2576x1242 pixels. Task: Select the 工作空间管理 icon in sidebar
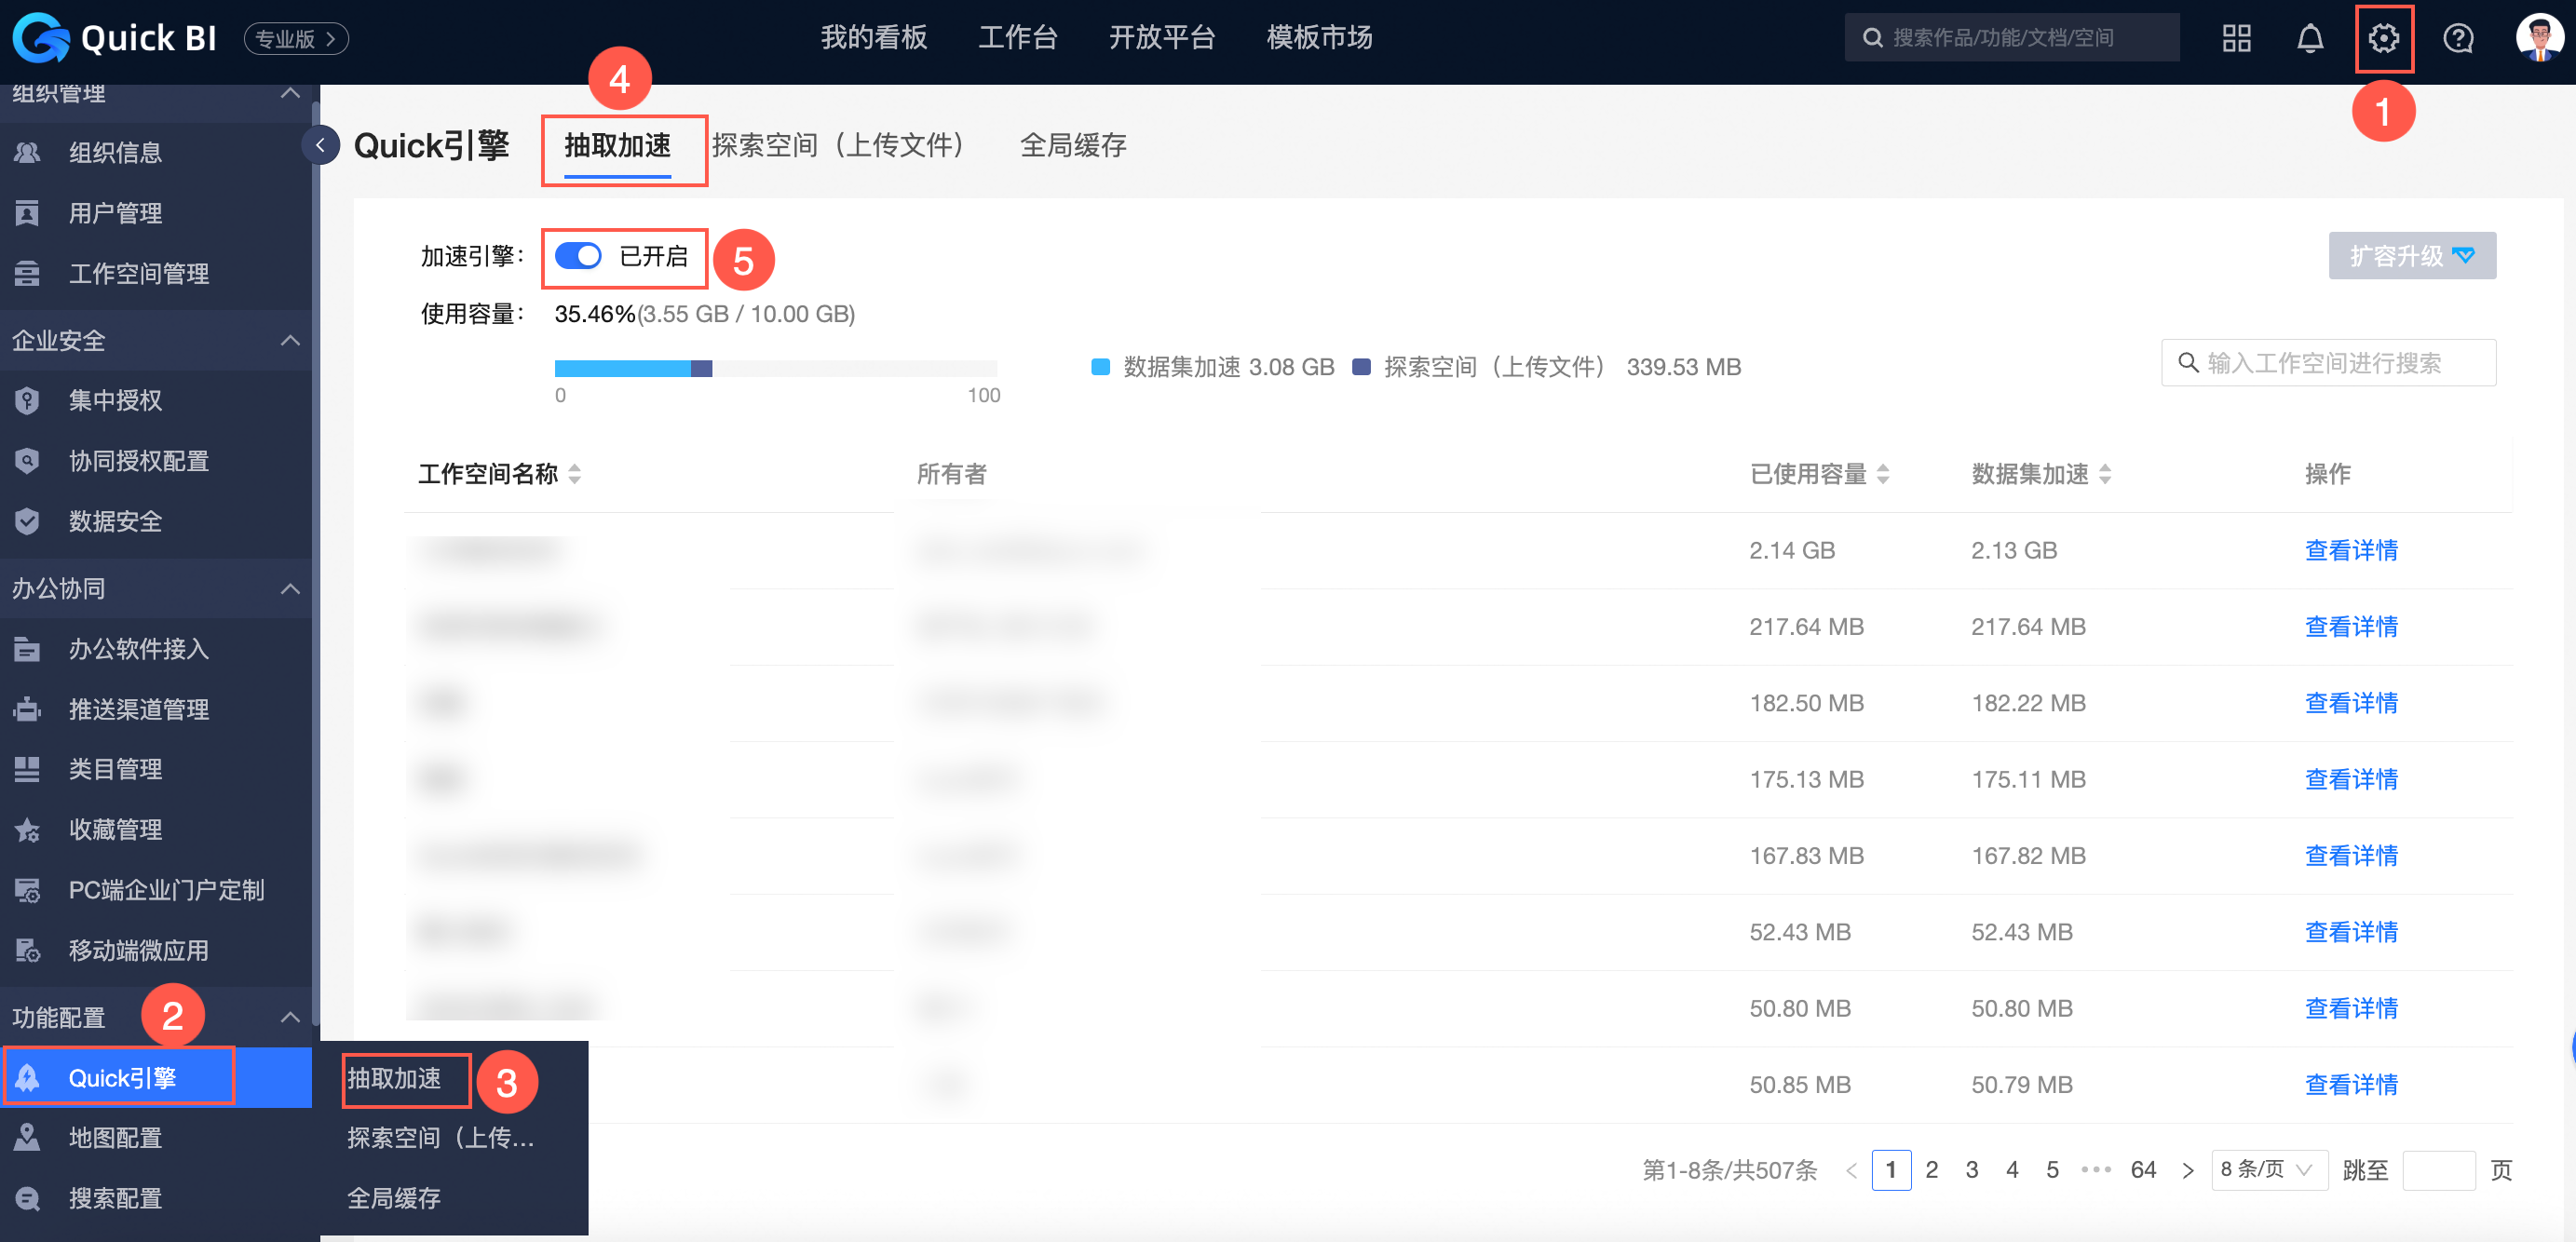pos(27,274)
